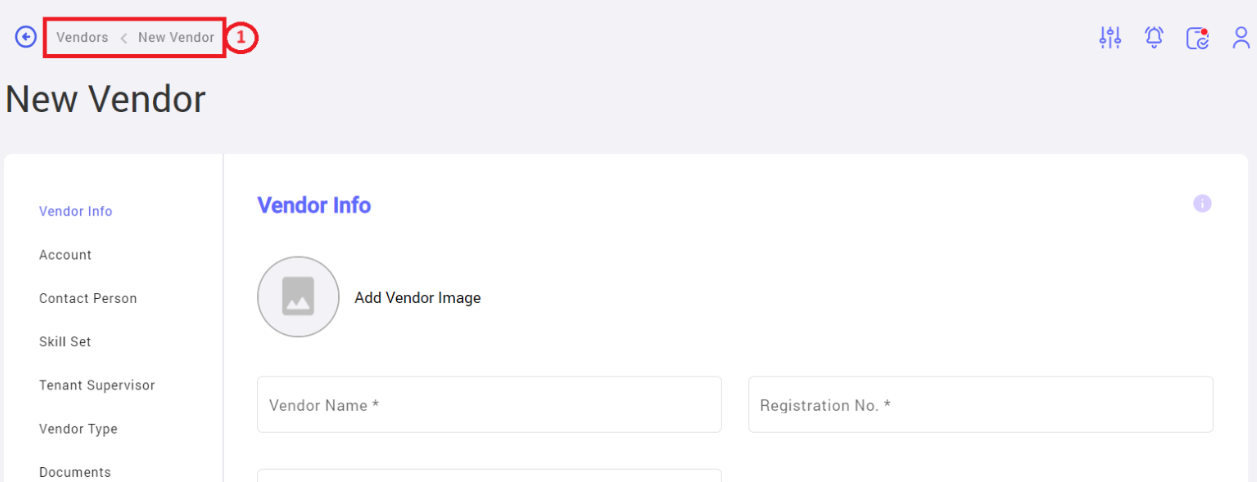Open the calendar icon with red dot
Screen dimensions: 1257x482
point(1198,38)
